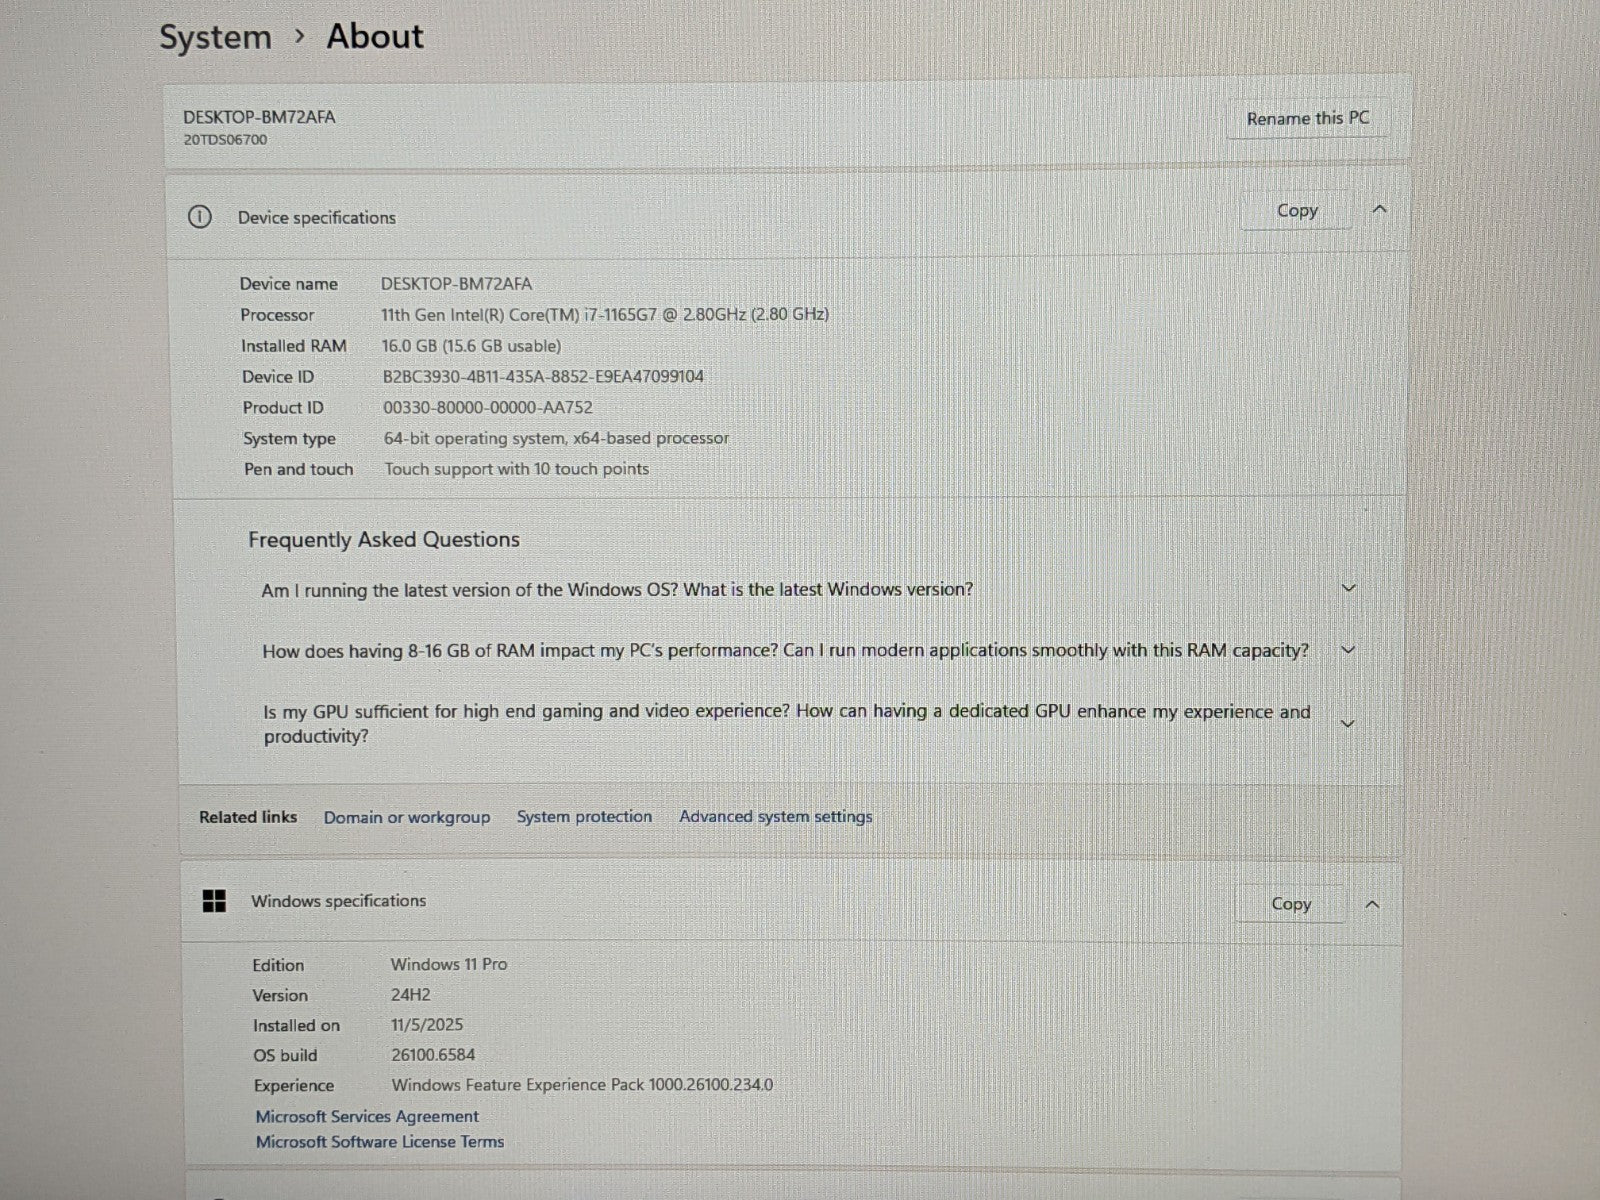Open Microsoft Services Agreement link
The width and height of the screenshot is (1600, 1200).
click(367, 1116)
